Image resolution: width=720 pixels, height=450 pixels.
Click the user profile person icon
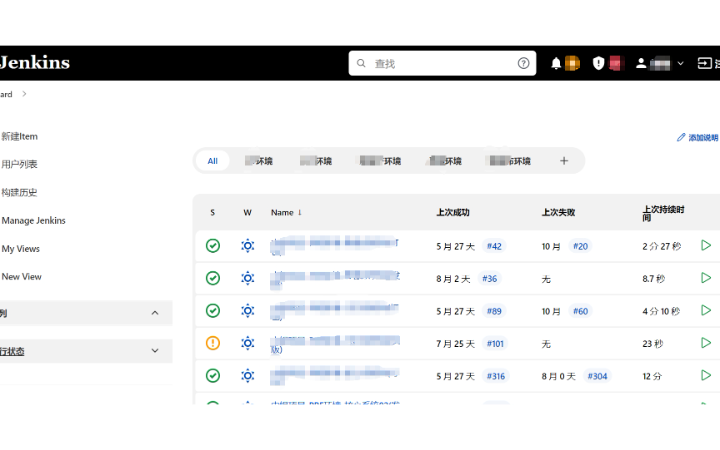pyautogui.click(x=641, y=63)
